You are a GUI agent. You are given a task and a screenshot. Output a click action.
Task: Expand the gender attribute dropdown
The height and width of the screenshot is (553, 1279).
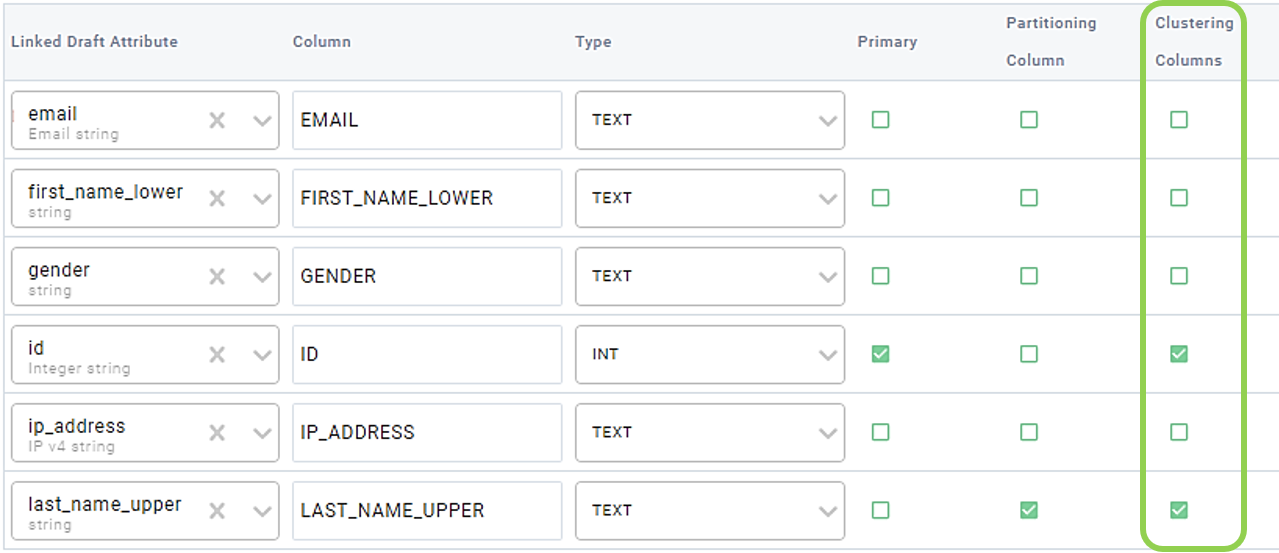tap(262, 276)
